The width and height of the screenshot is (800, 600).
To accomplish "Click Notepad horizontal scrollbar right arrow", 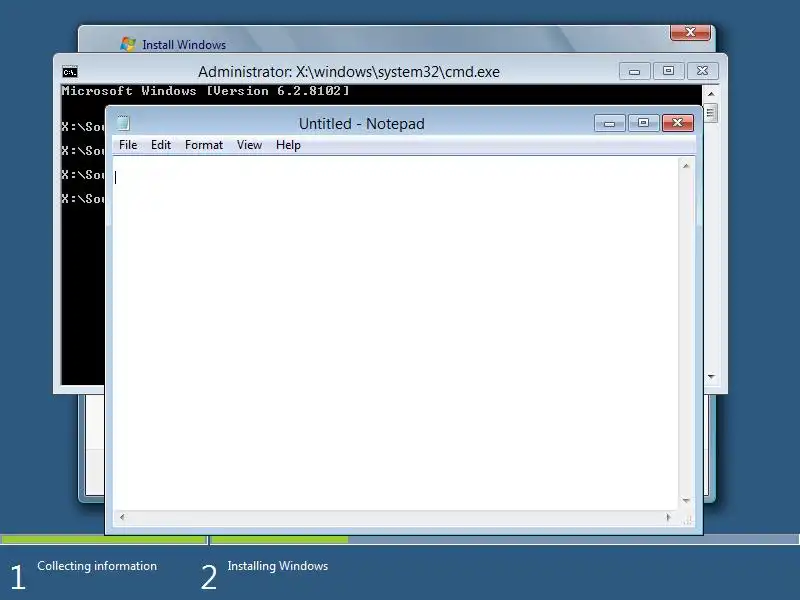I will tap(668, 517).
